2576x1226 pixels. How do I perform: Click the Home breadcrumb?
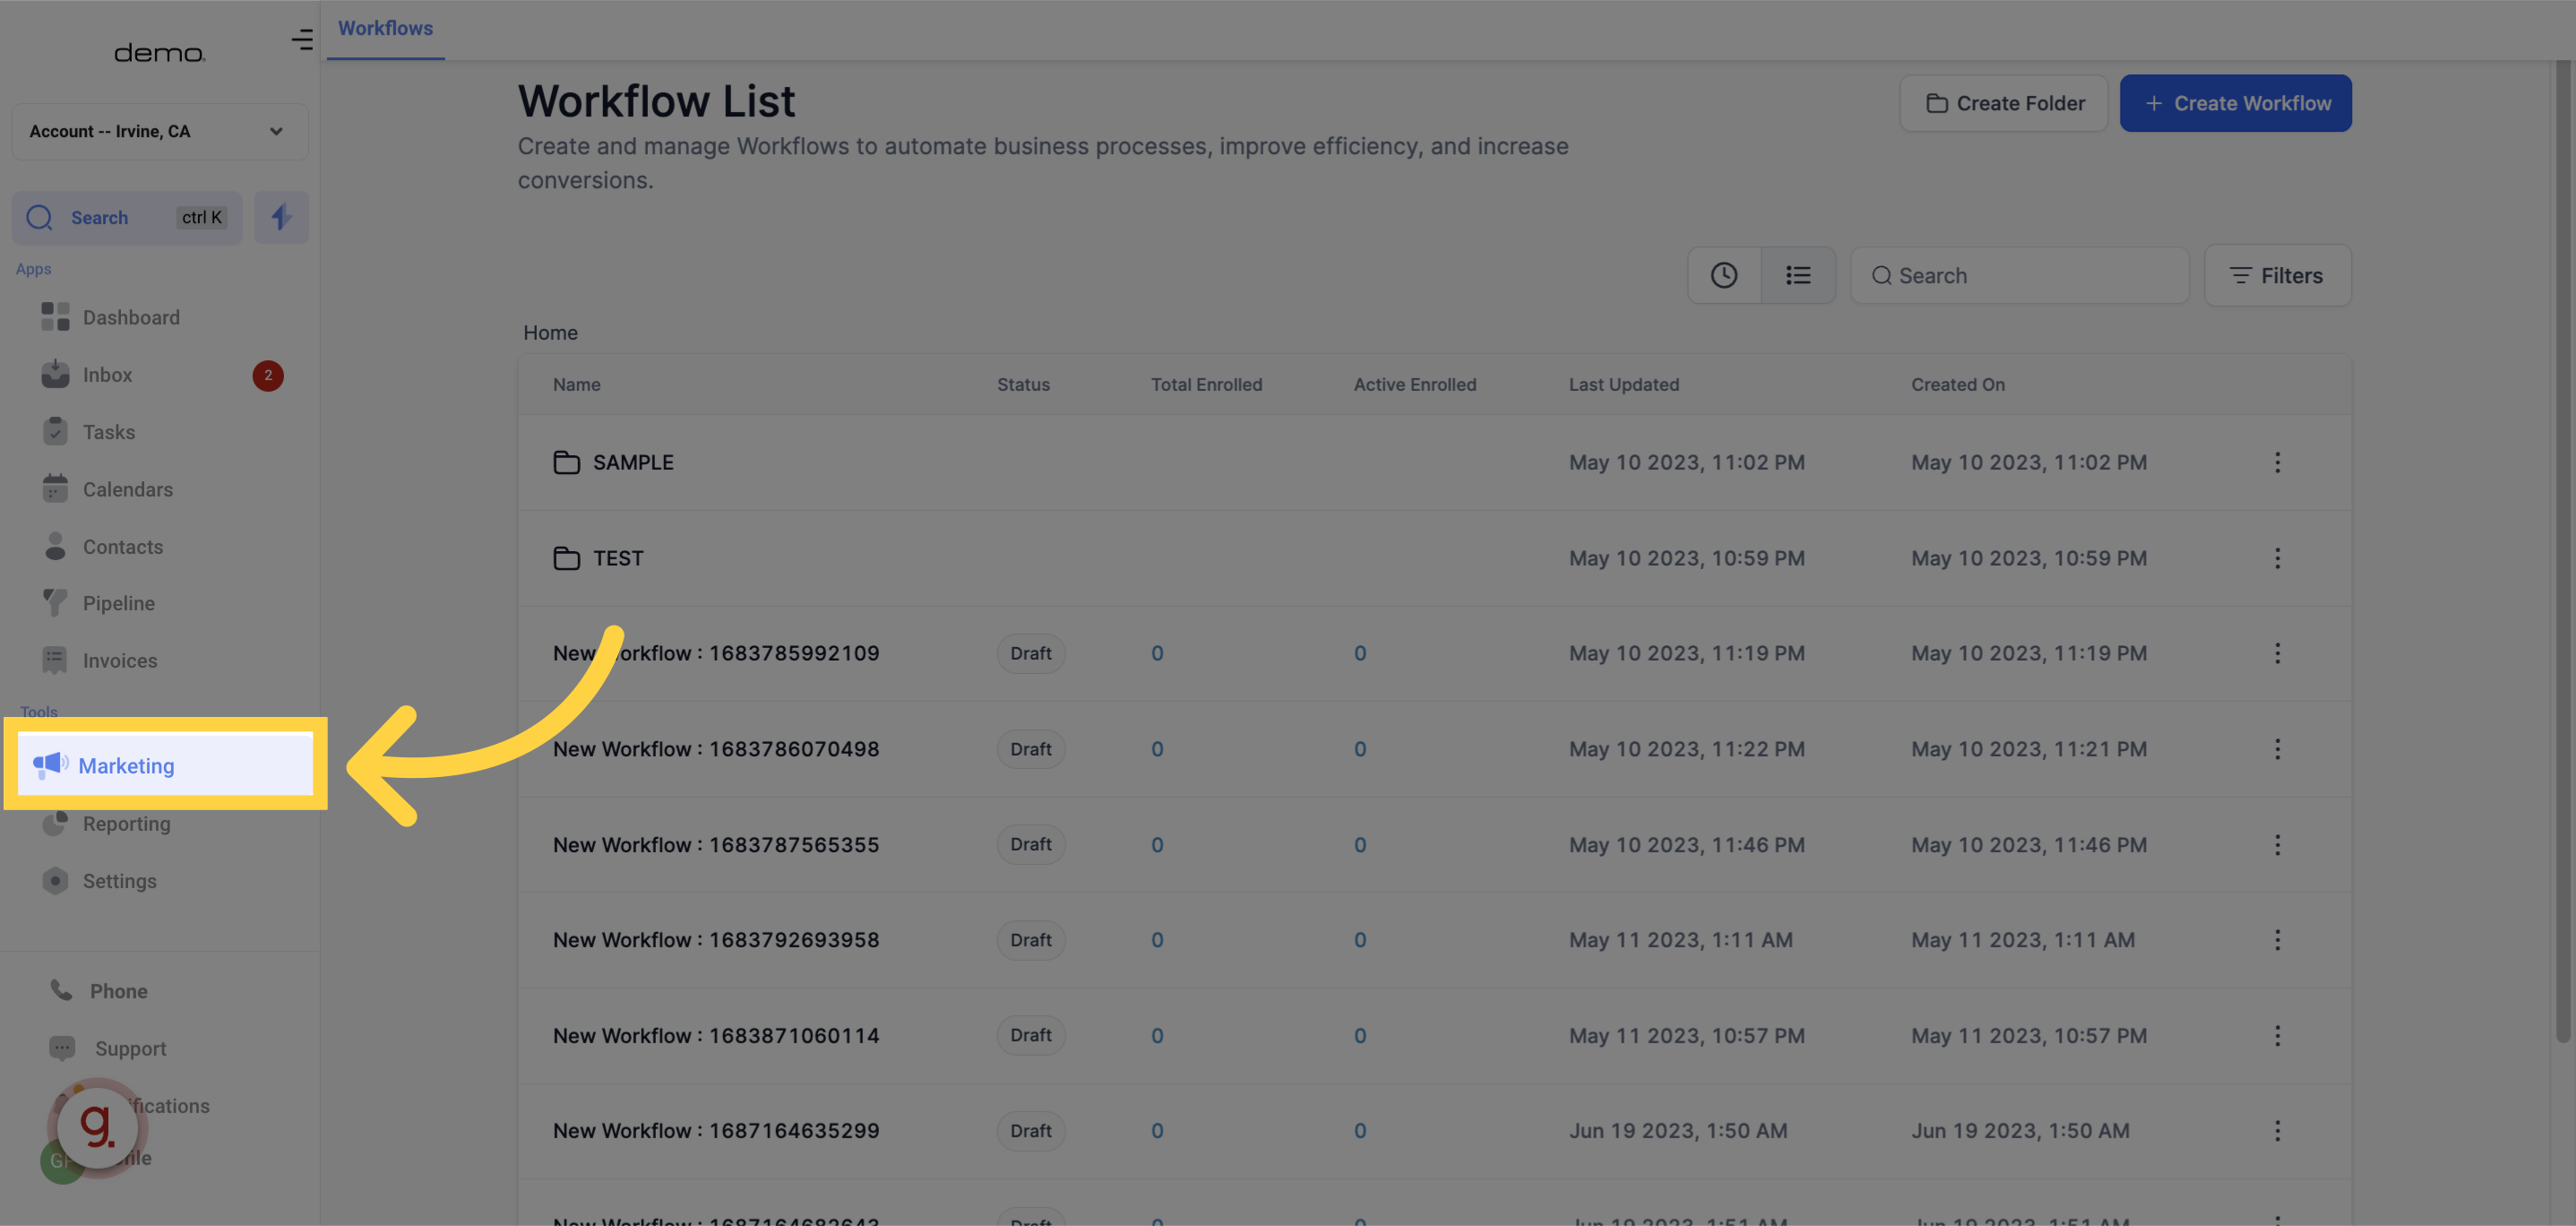(550, 333)
